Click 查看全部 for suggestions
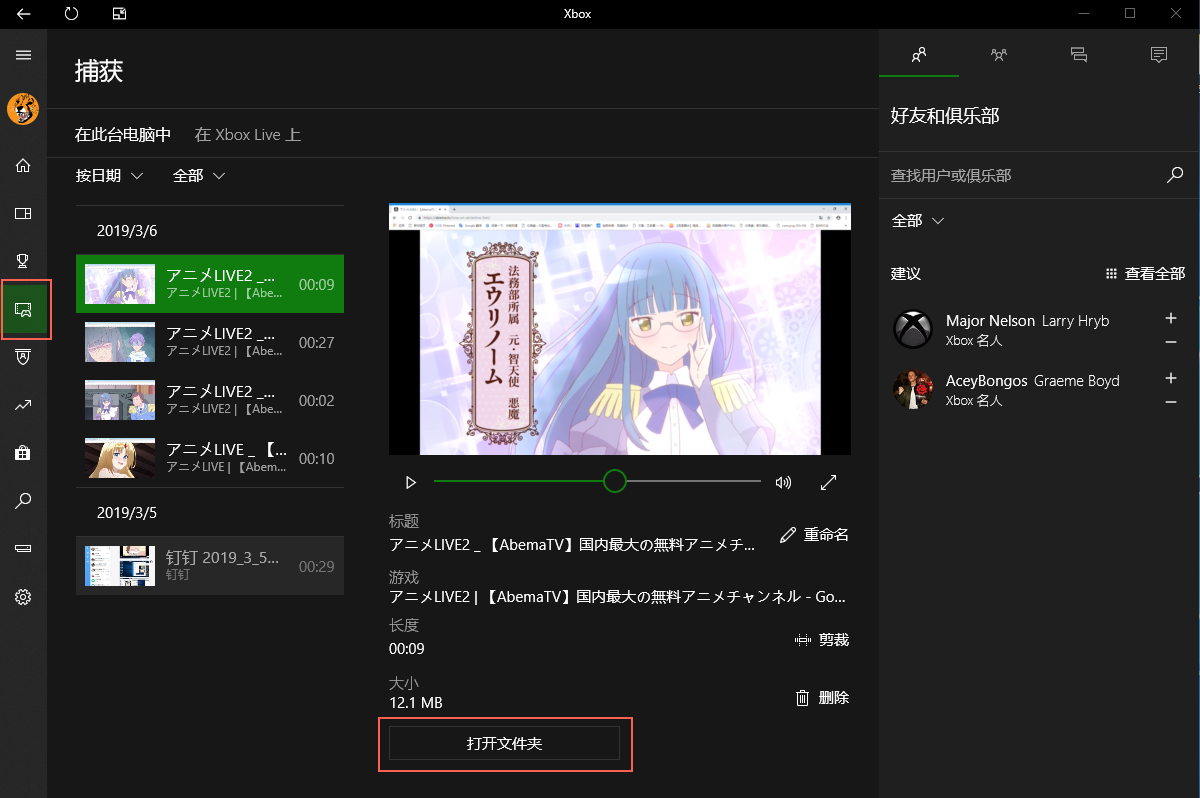 pos(1145,273)
